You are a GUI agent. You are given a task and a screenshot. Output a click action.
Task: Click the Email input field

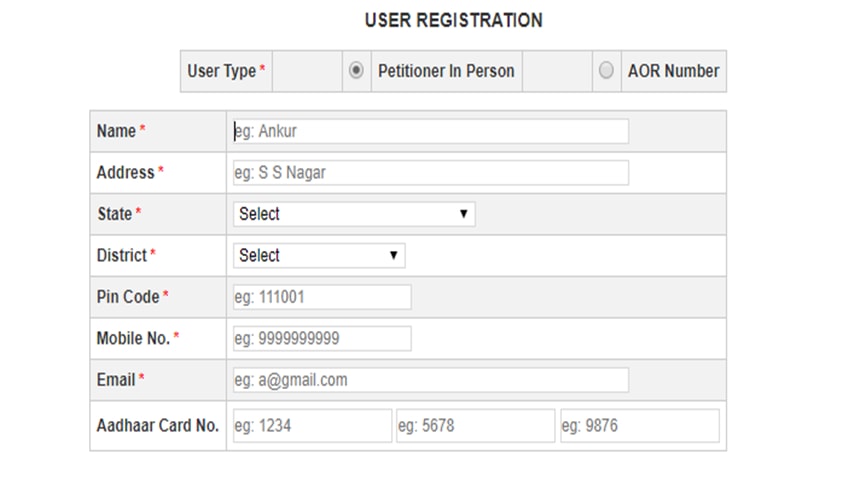click(x=430, y=380)
